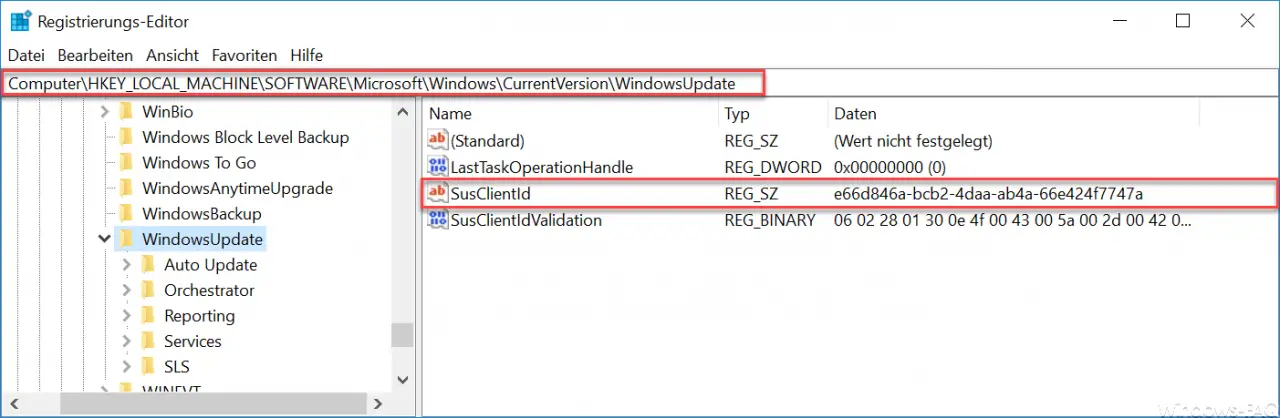
Task: Select the Windows To Go folder icon
Action: [126, 162]
